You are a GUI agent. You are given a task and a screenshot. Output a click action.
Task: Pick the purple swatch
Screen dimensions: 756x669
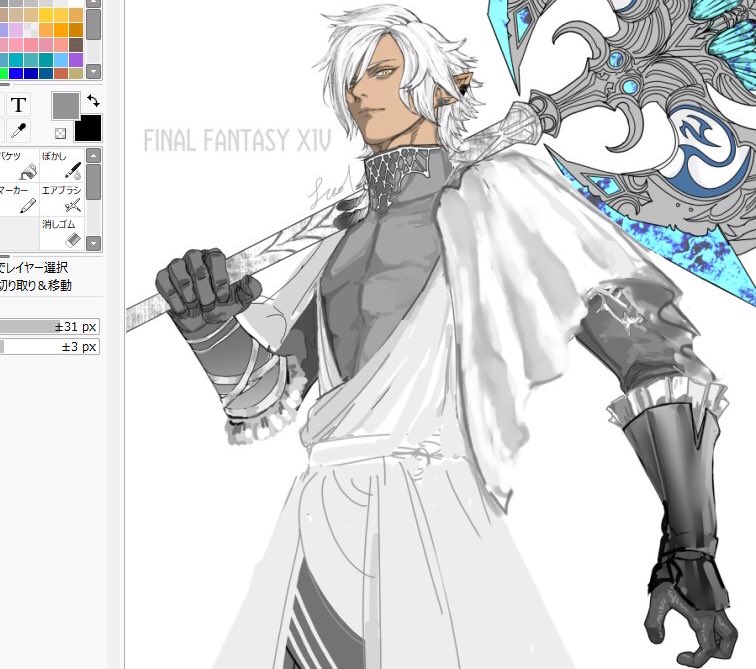(76, 60)
